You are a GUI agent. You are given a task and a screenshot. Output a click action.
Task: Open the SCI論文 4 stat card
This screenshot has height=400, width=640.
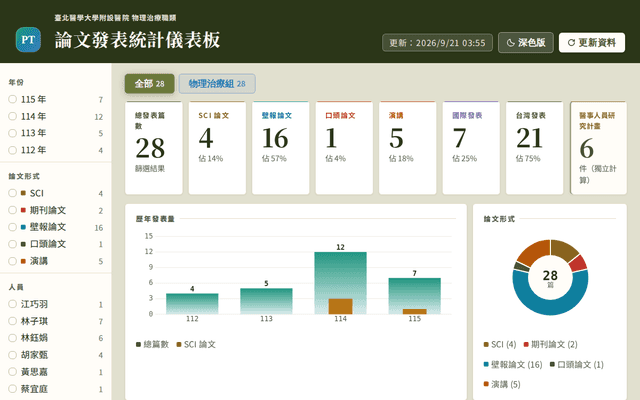(217, 148)
